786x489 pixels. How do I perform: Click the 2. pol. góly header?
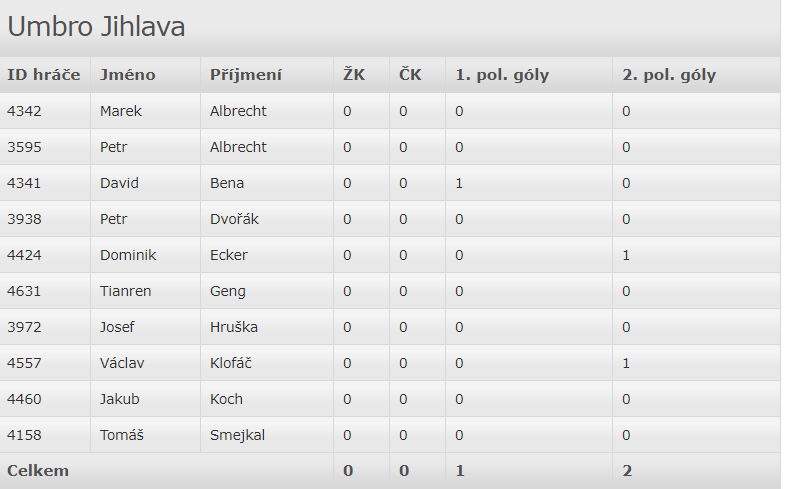(x=669, y=75)
